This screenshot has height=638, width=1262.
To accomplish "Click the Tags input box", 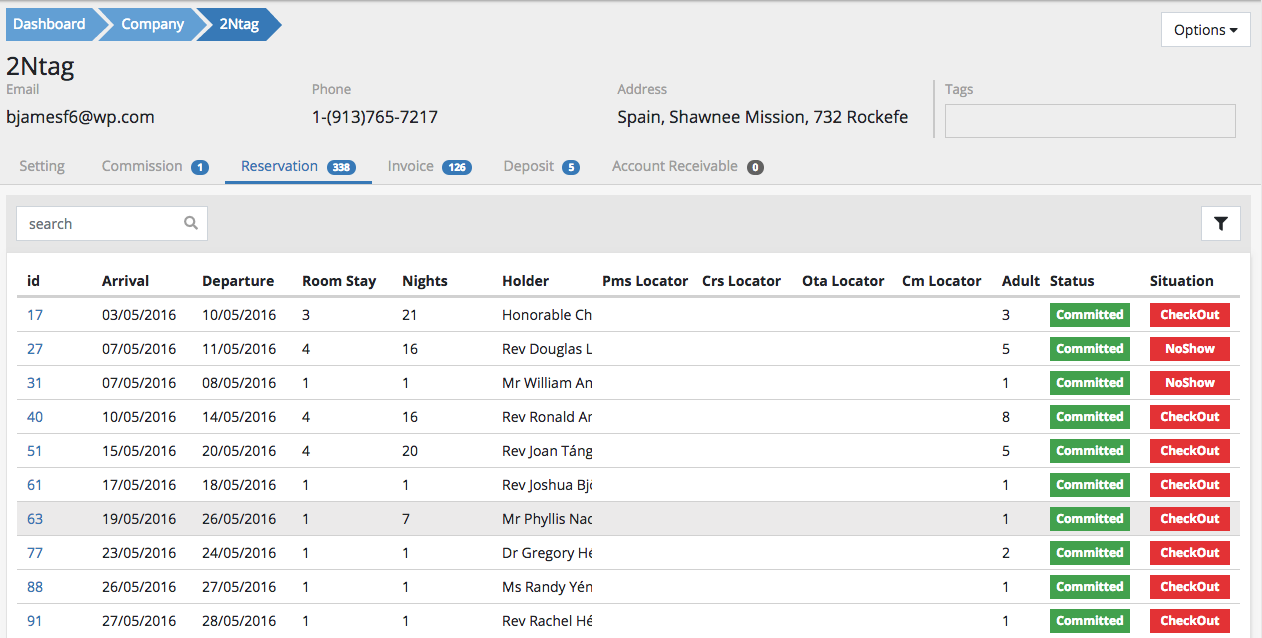I will pyautogui.click(x=1090, y=121).
